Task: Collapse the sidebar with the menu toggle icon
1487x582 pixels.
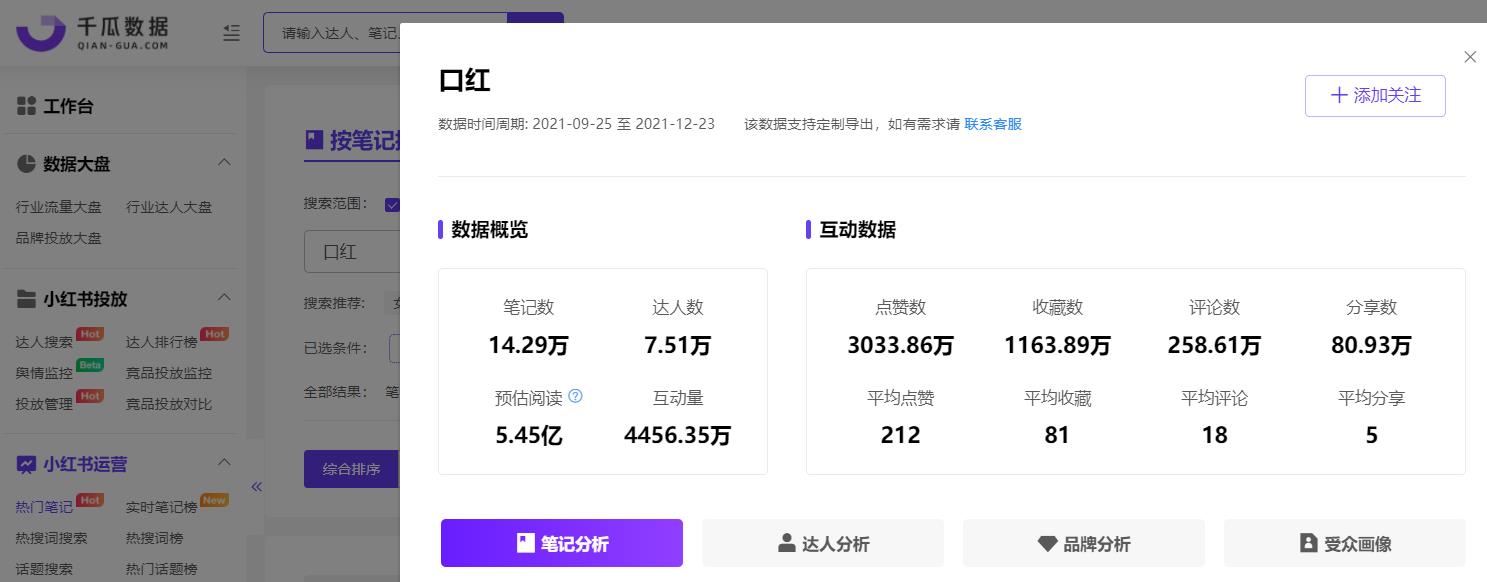Action: [231, 32]
